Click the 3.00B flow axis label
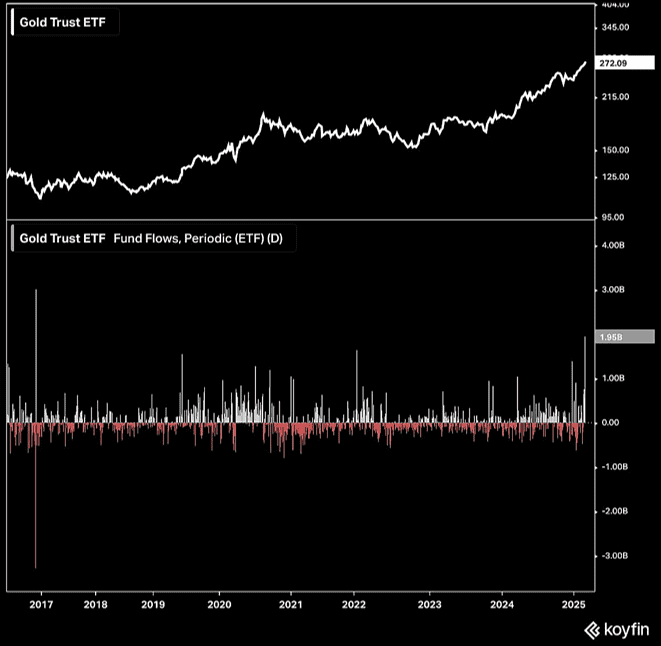This screenshot has width=661, height=646. pos(613,290)
